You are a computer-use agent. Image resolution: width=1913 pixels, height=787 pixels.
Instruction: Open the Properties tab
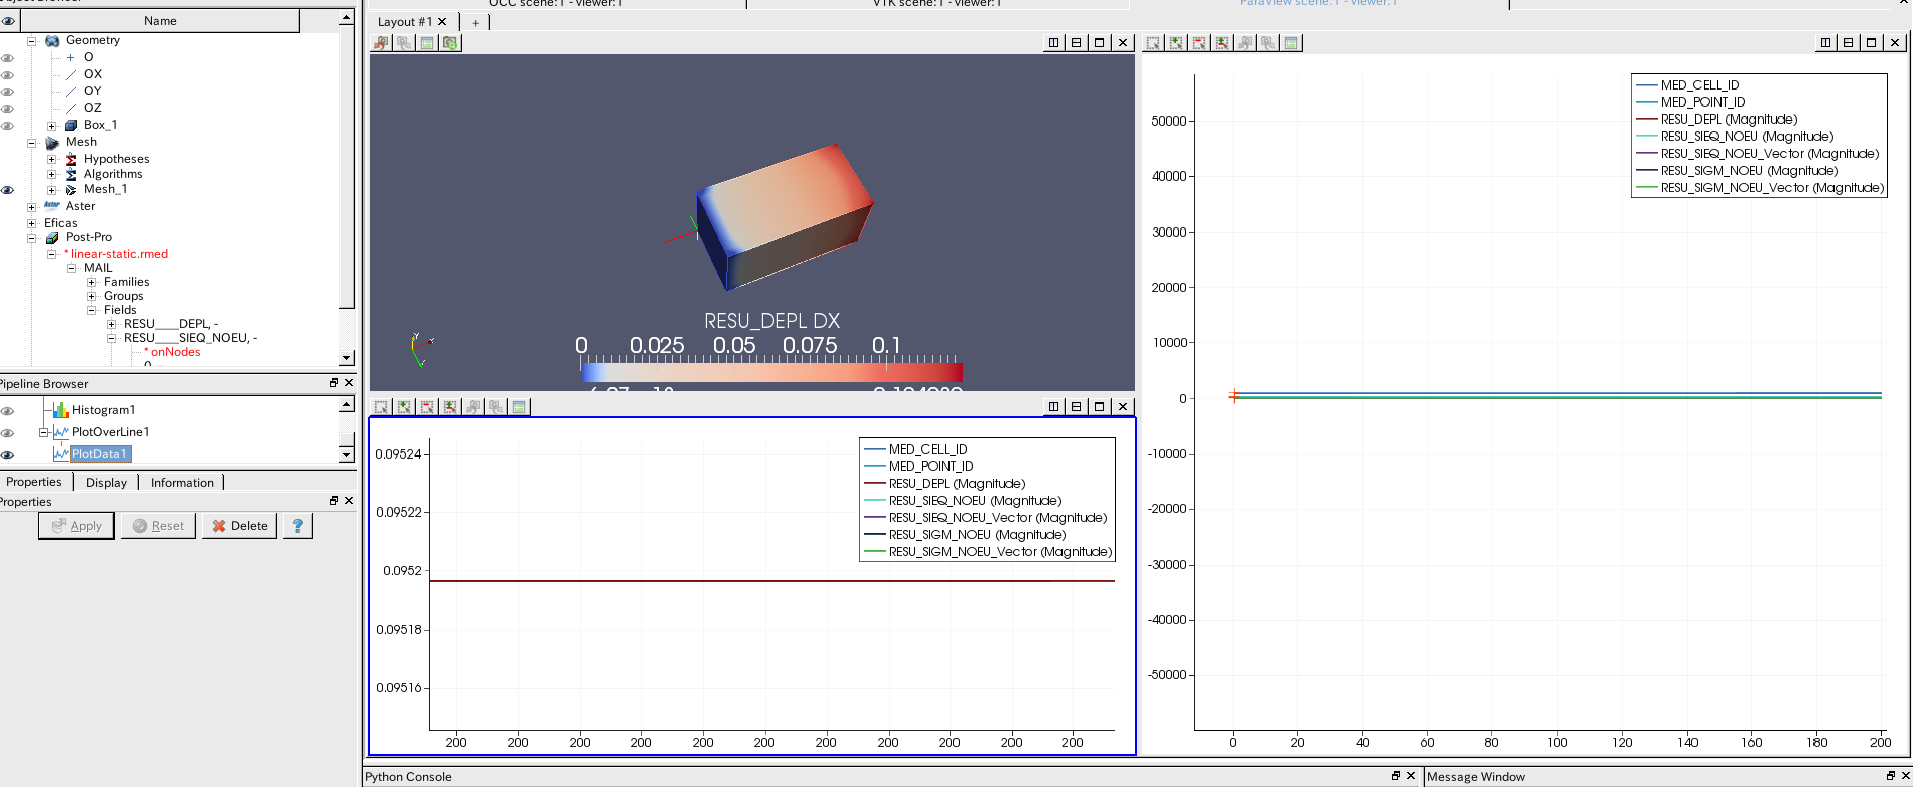point(34,482)
